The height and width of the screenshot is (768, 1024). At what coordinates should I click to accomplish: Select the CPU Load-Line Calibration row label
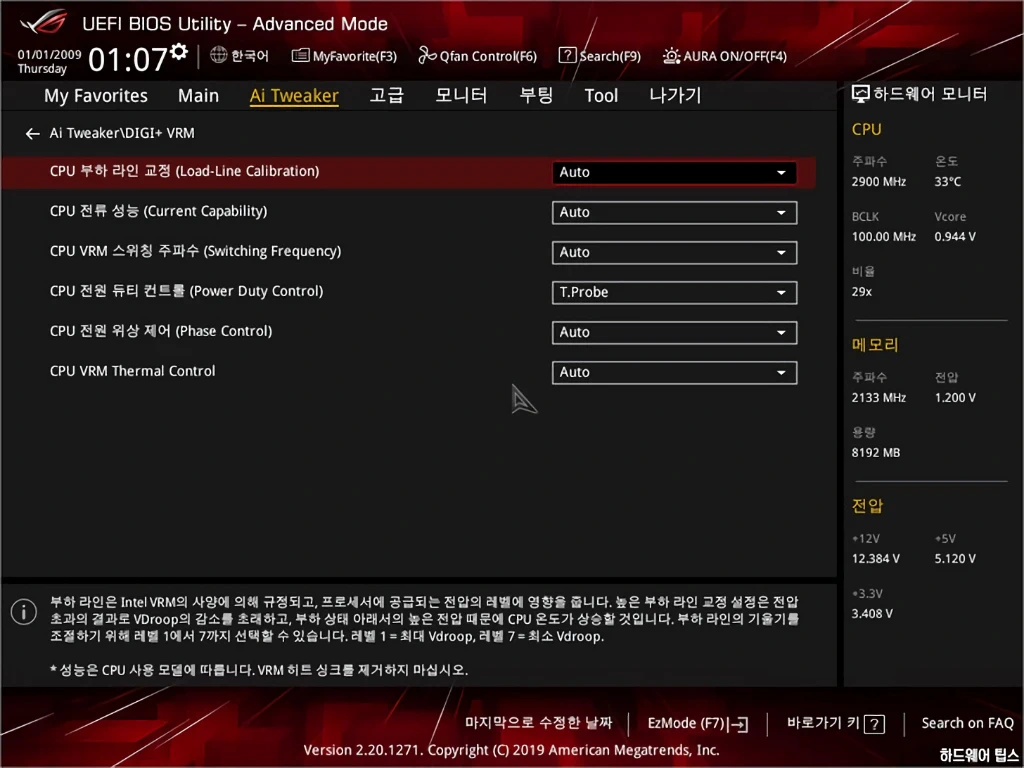(x=184, y=171)
